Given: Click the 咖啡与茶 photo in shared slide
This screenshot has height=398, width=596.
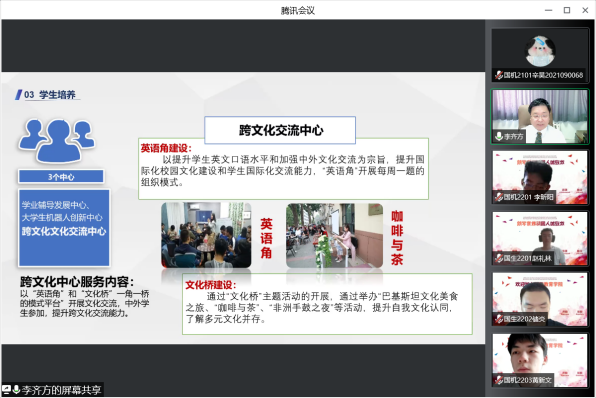Looking at the screenshot, I should 334,235.
